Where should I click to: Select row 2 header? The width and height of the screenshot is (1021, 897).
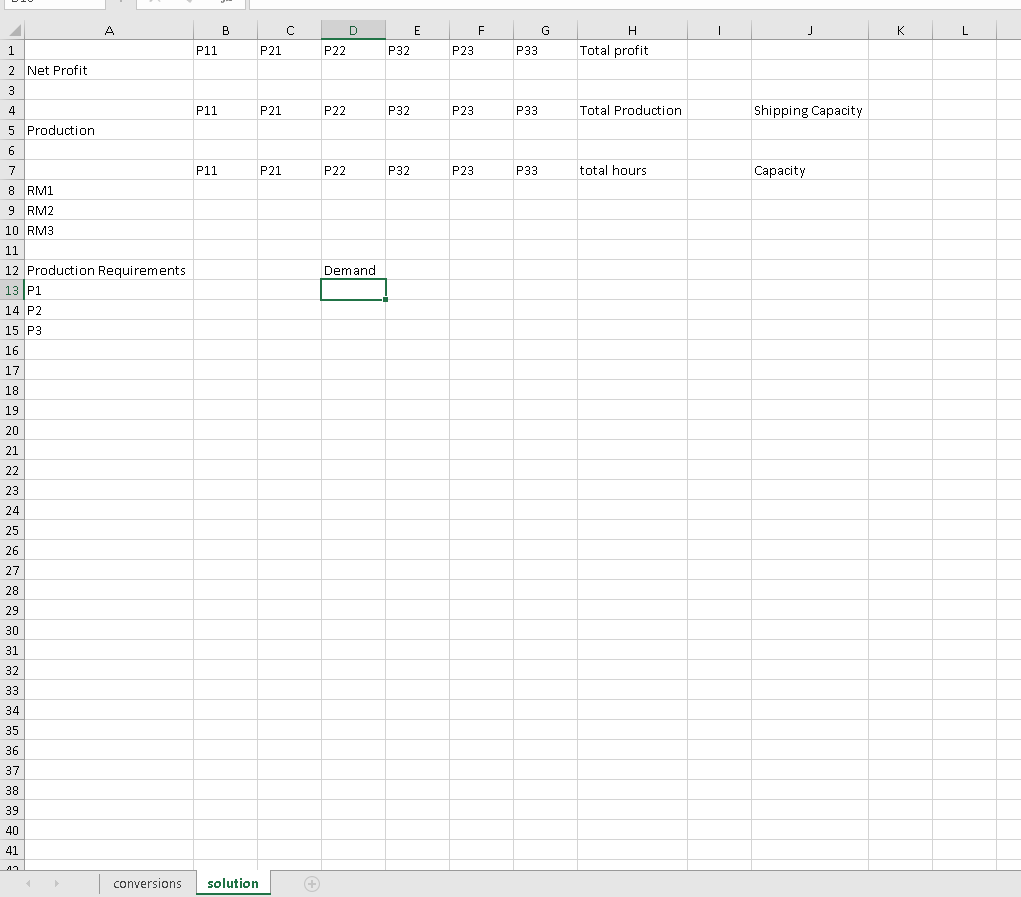12,70
